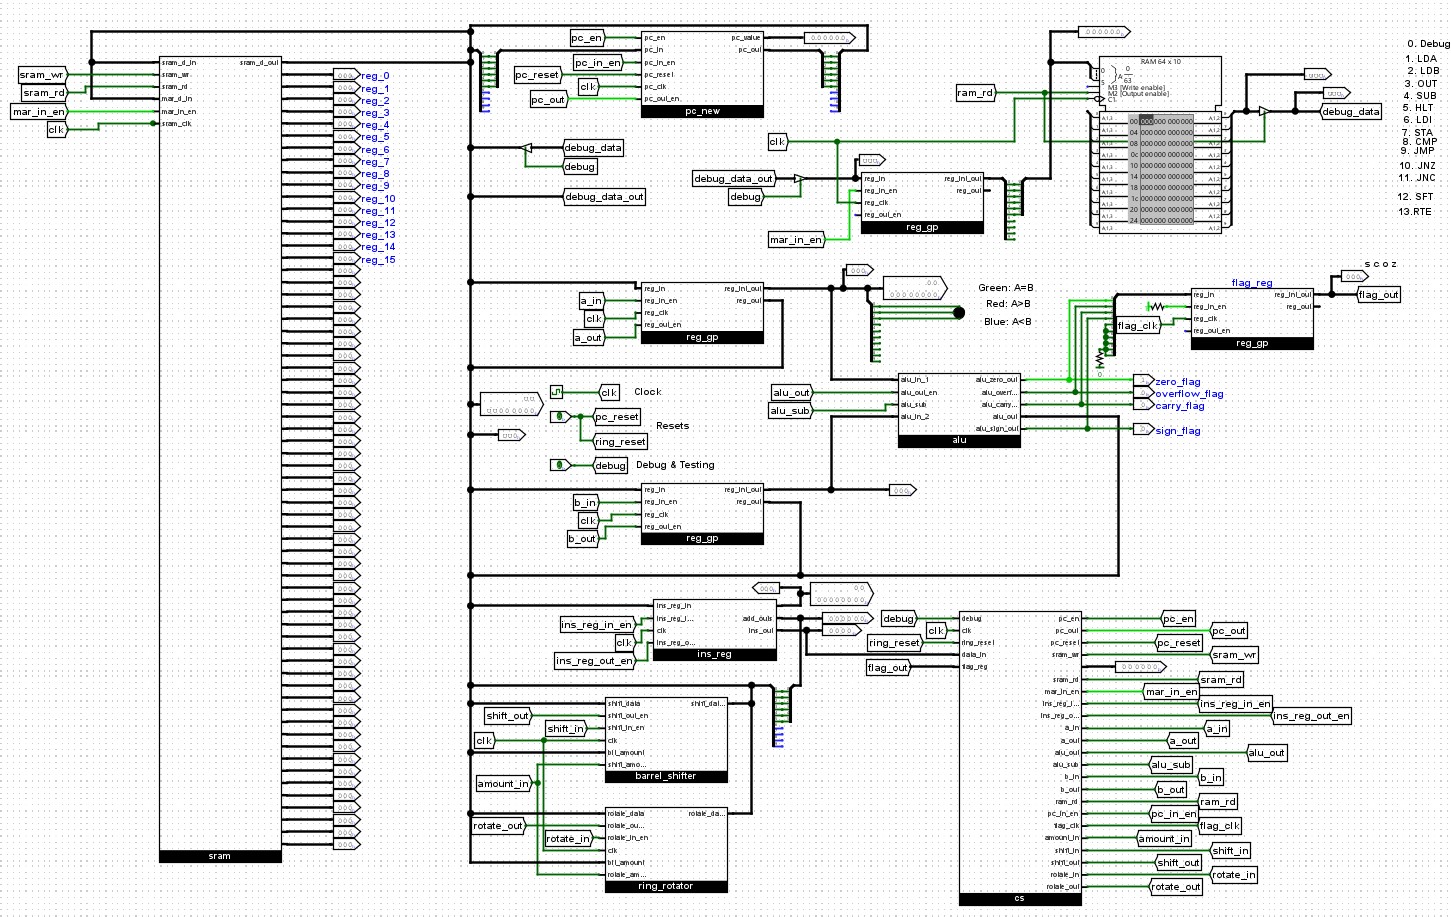Screen dimensions: 1451x917
Task: Select the shift_out tunnel feeding barrel_shifter
Action: [x=508, y=716]
